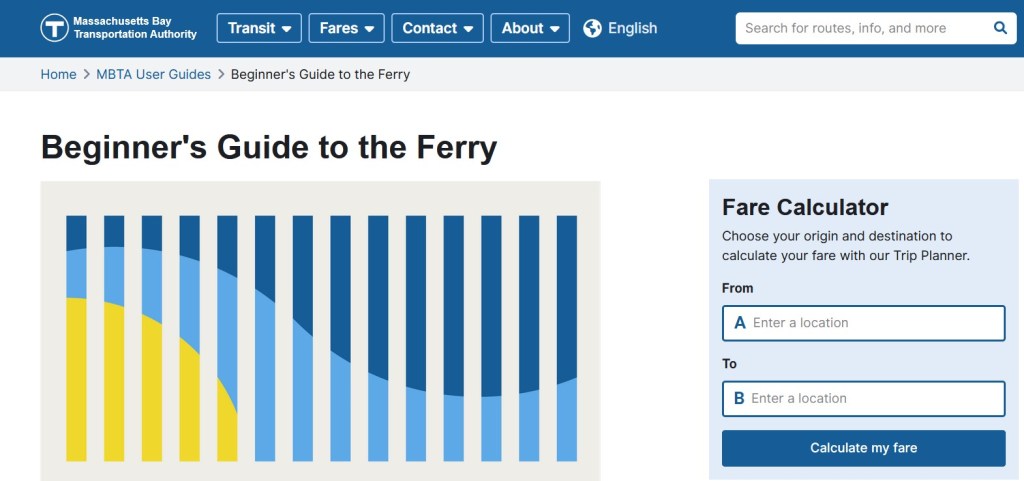Click the letter B destination marker
1024x481 pixels.
739,398
